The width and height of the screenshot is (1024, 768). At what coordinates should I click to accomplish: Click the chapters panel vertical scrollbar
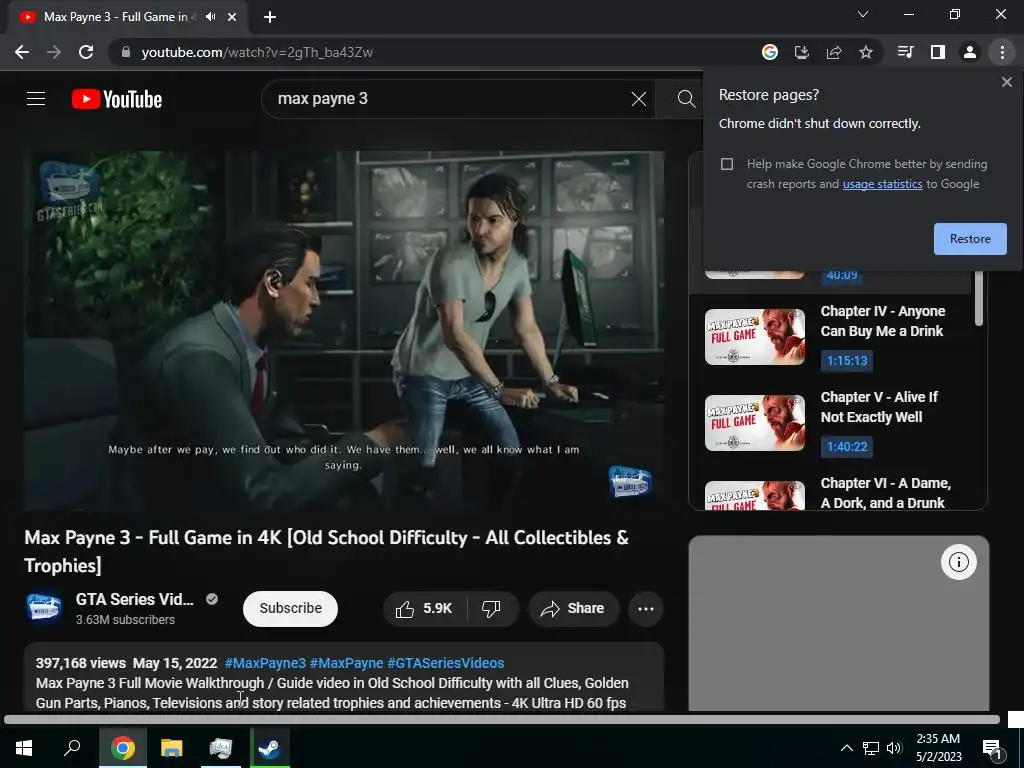(x=978, y=297)
